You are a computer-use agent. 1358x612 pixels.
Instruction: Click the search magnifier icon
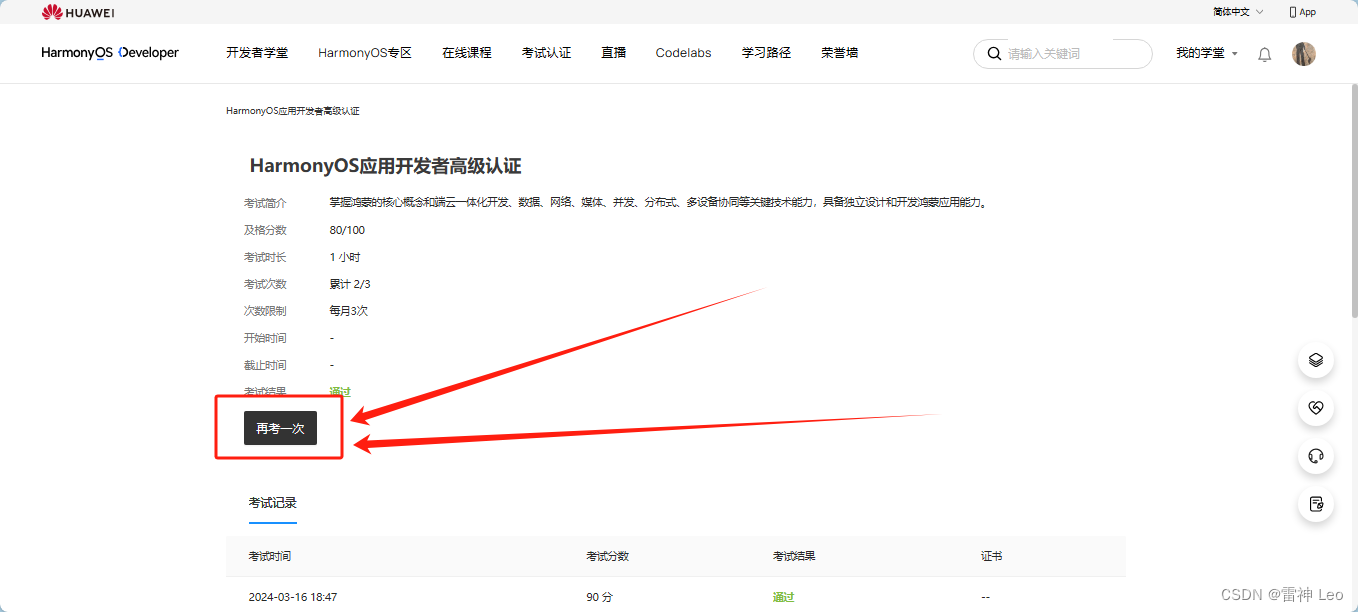[994, 54]
